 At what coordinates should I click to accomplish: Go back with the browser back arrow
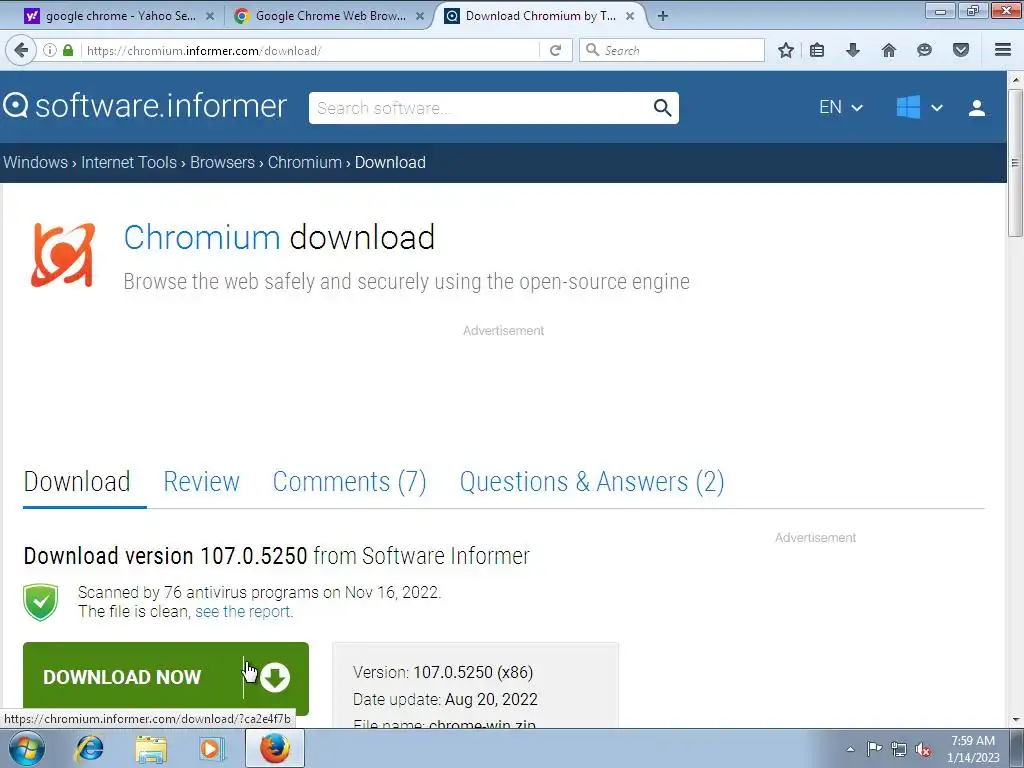(21, 50)
